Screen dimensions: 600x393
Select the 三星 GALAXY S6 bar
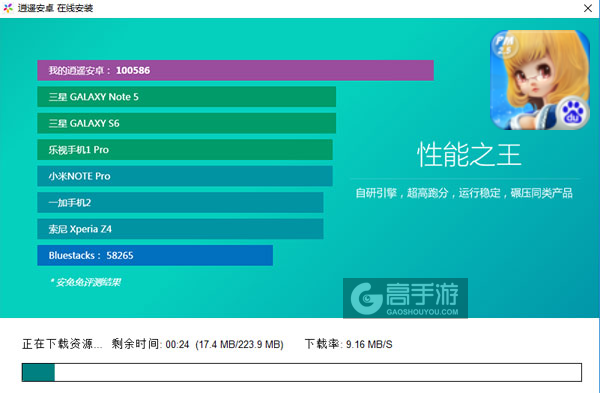[186, 123]
